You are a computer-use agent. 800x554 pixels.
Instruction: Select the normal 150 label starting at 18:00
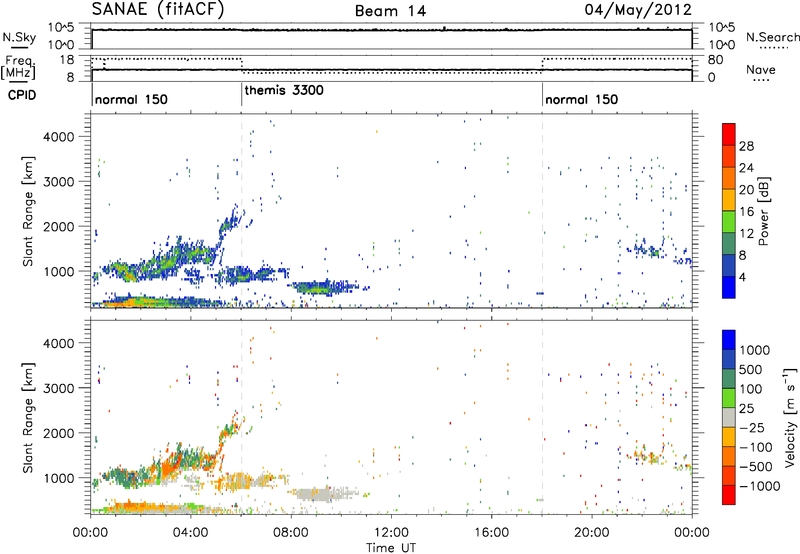tap(582, 99)
